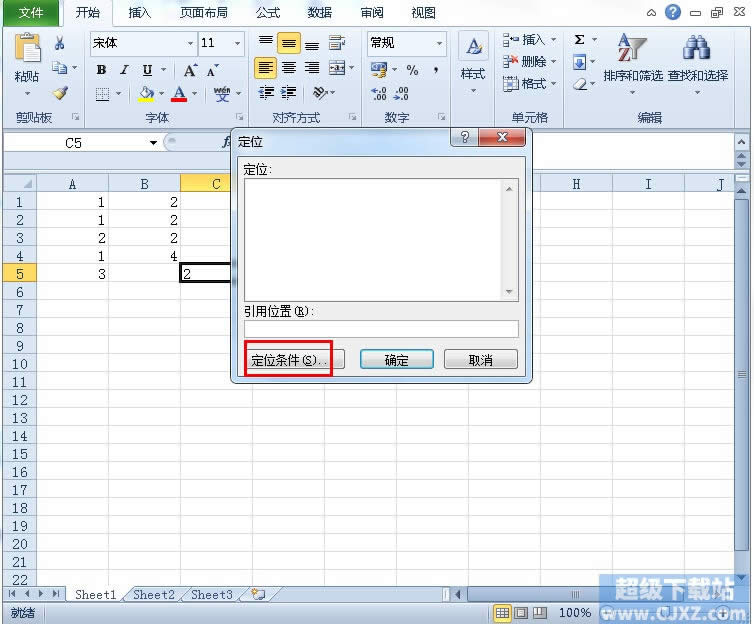Center text horizontally
Screen dimensions: 754x624
pos(289,68)
